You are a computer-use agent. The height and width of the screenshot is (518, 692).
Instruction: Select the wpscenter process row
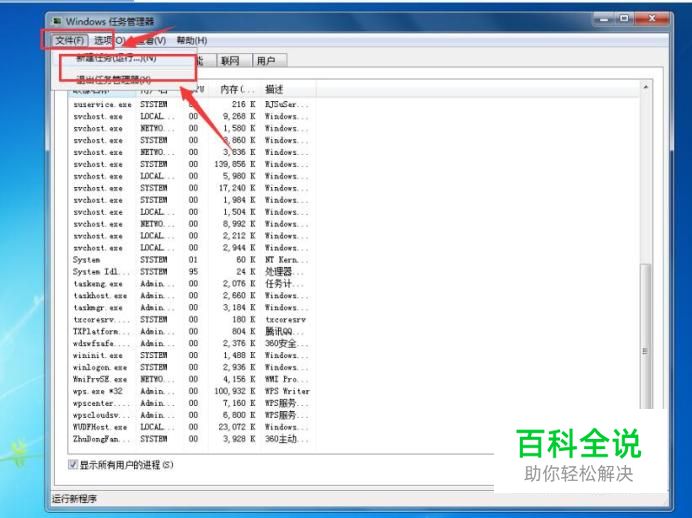coord(191,403)
